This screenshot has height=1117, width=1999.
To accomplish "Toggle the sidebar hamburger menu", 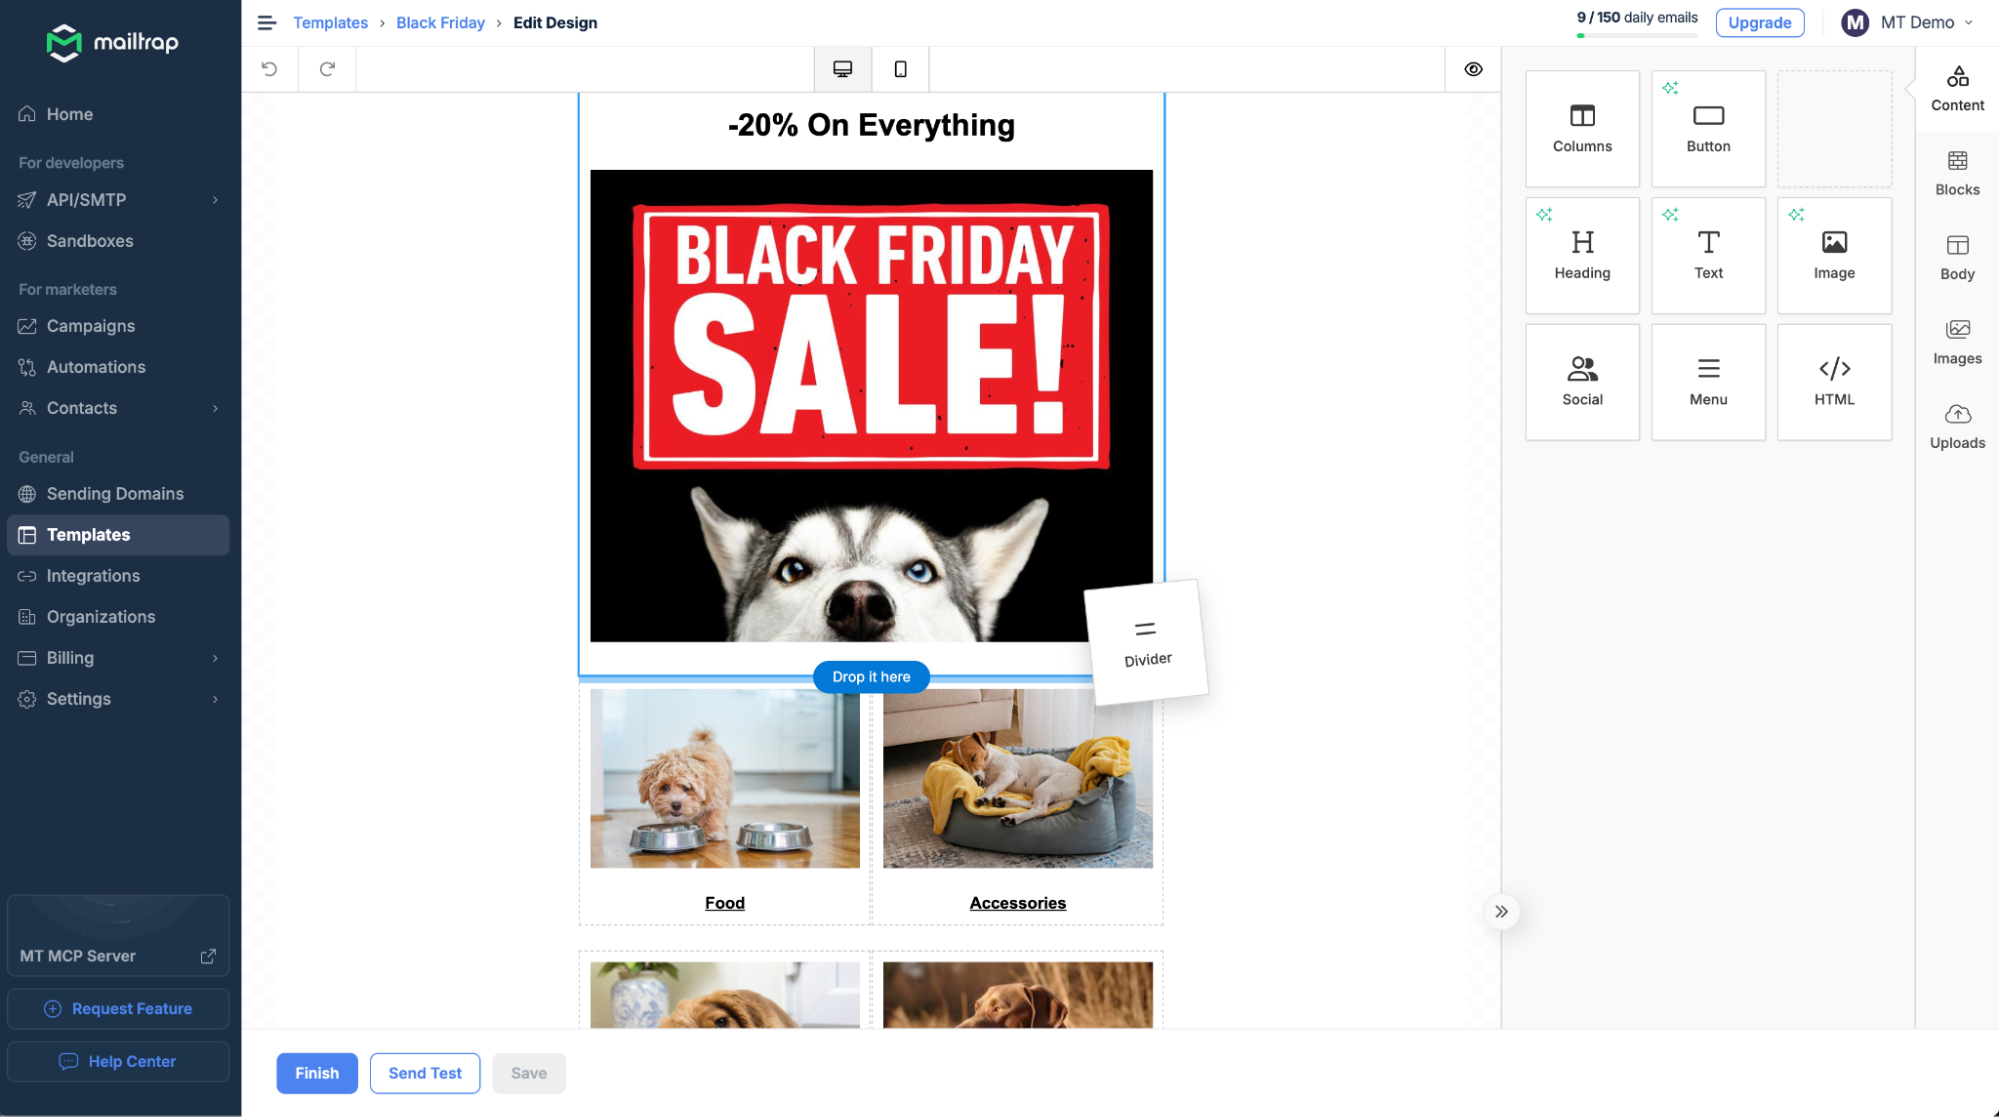I will 266,22.
